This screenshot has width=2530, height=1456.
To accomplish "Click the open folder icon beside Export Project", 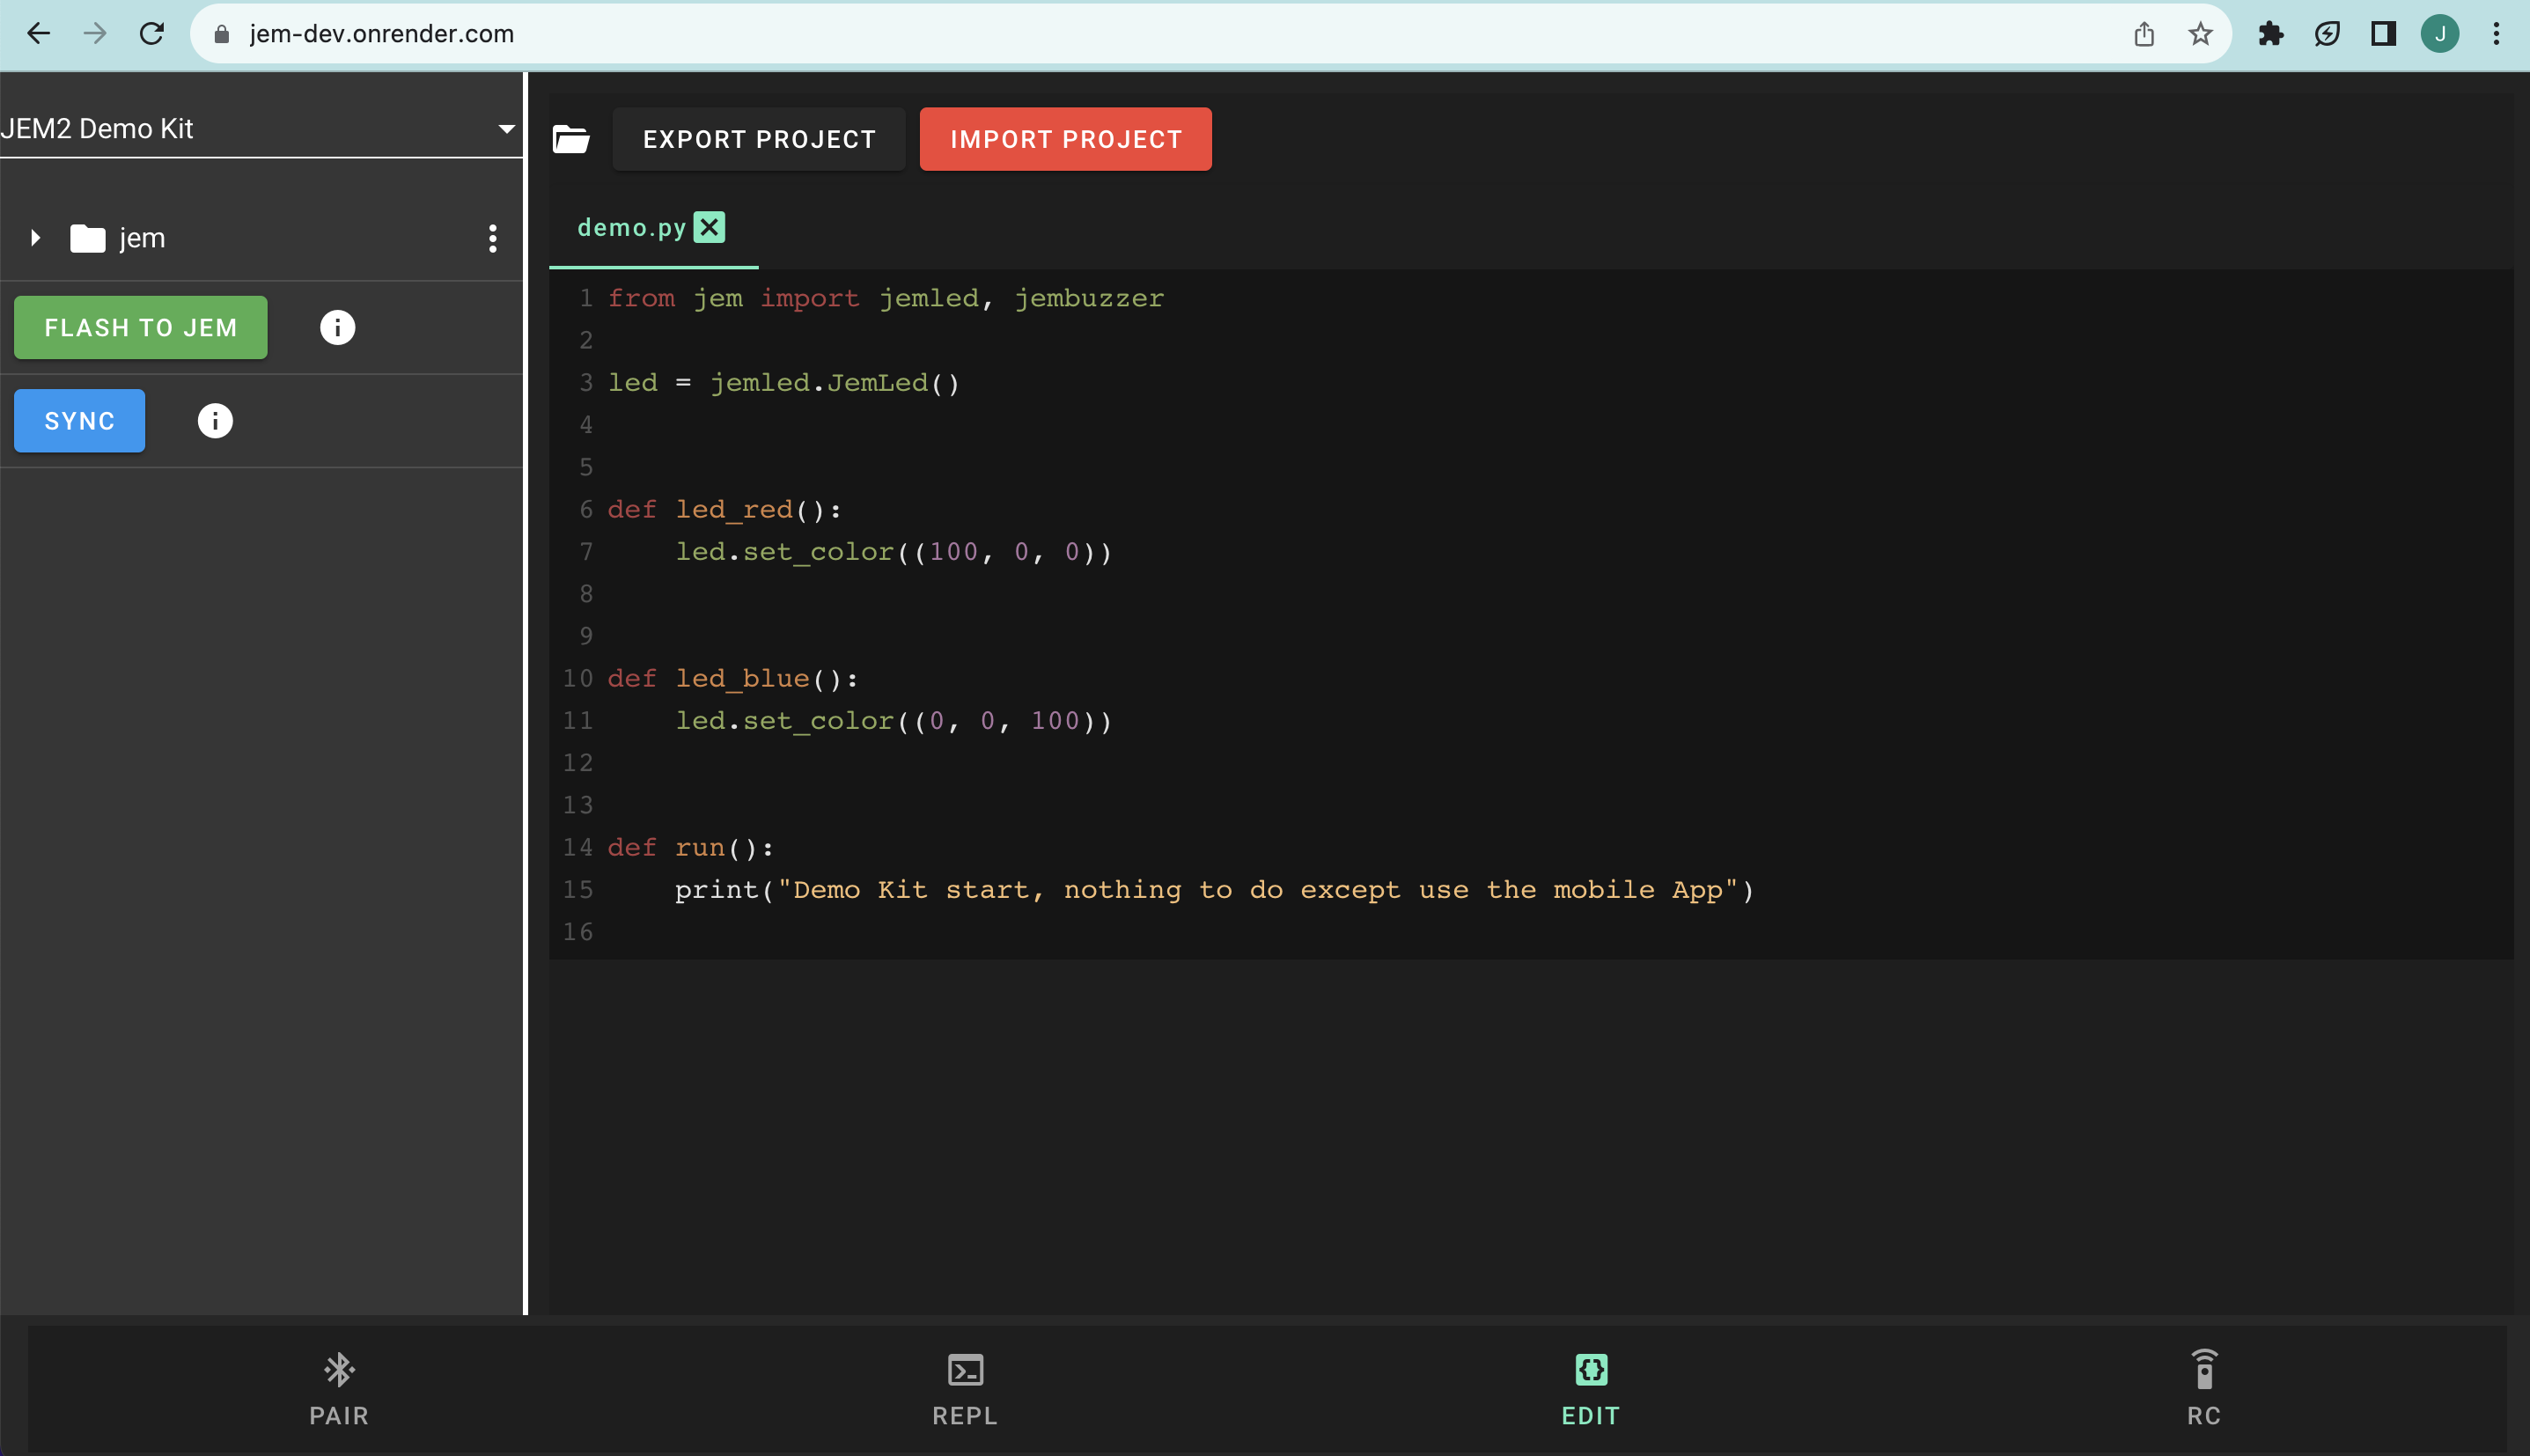I will tap(571, 139).
